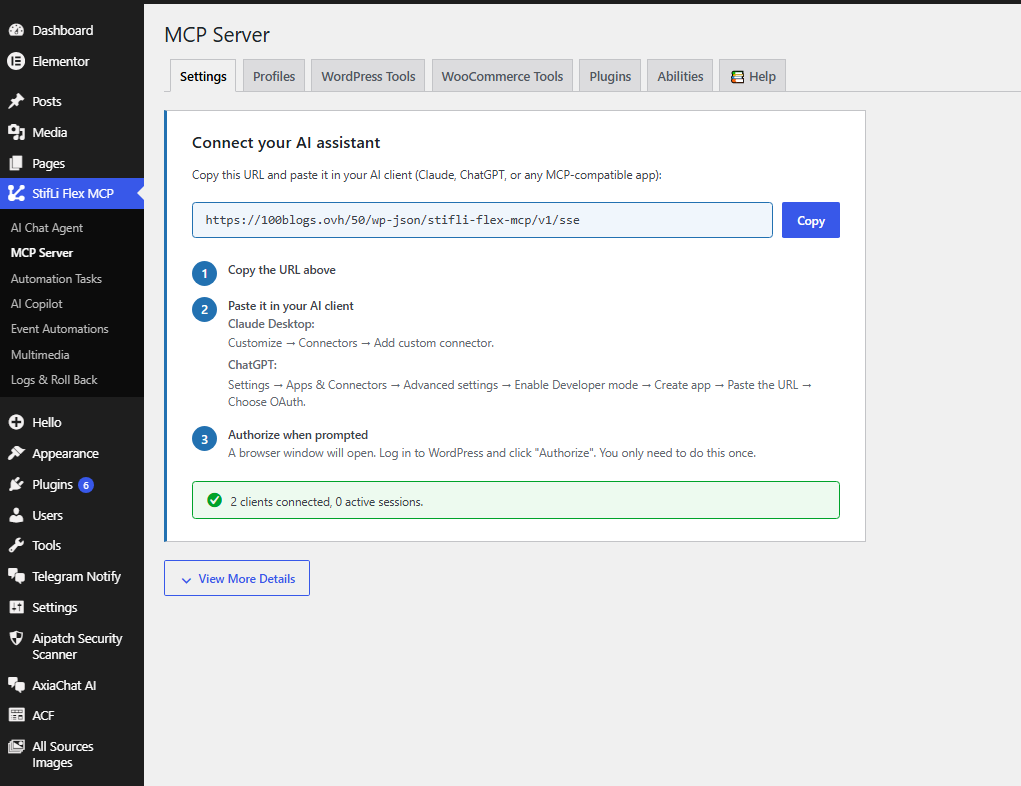This screenshot has height=786, width=1021.
Task: Click the Elementor menu label
Action: coord(61,61)
